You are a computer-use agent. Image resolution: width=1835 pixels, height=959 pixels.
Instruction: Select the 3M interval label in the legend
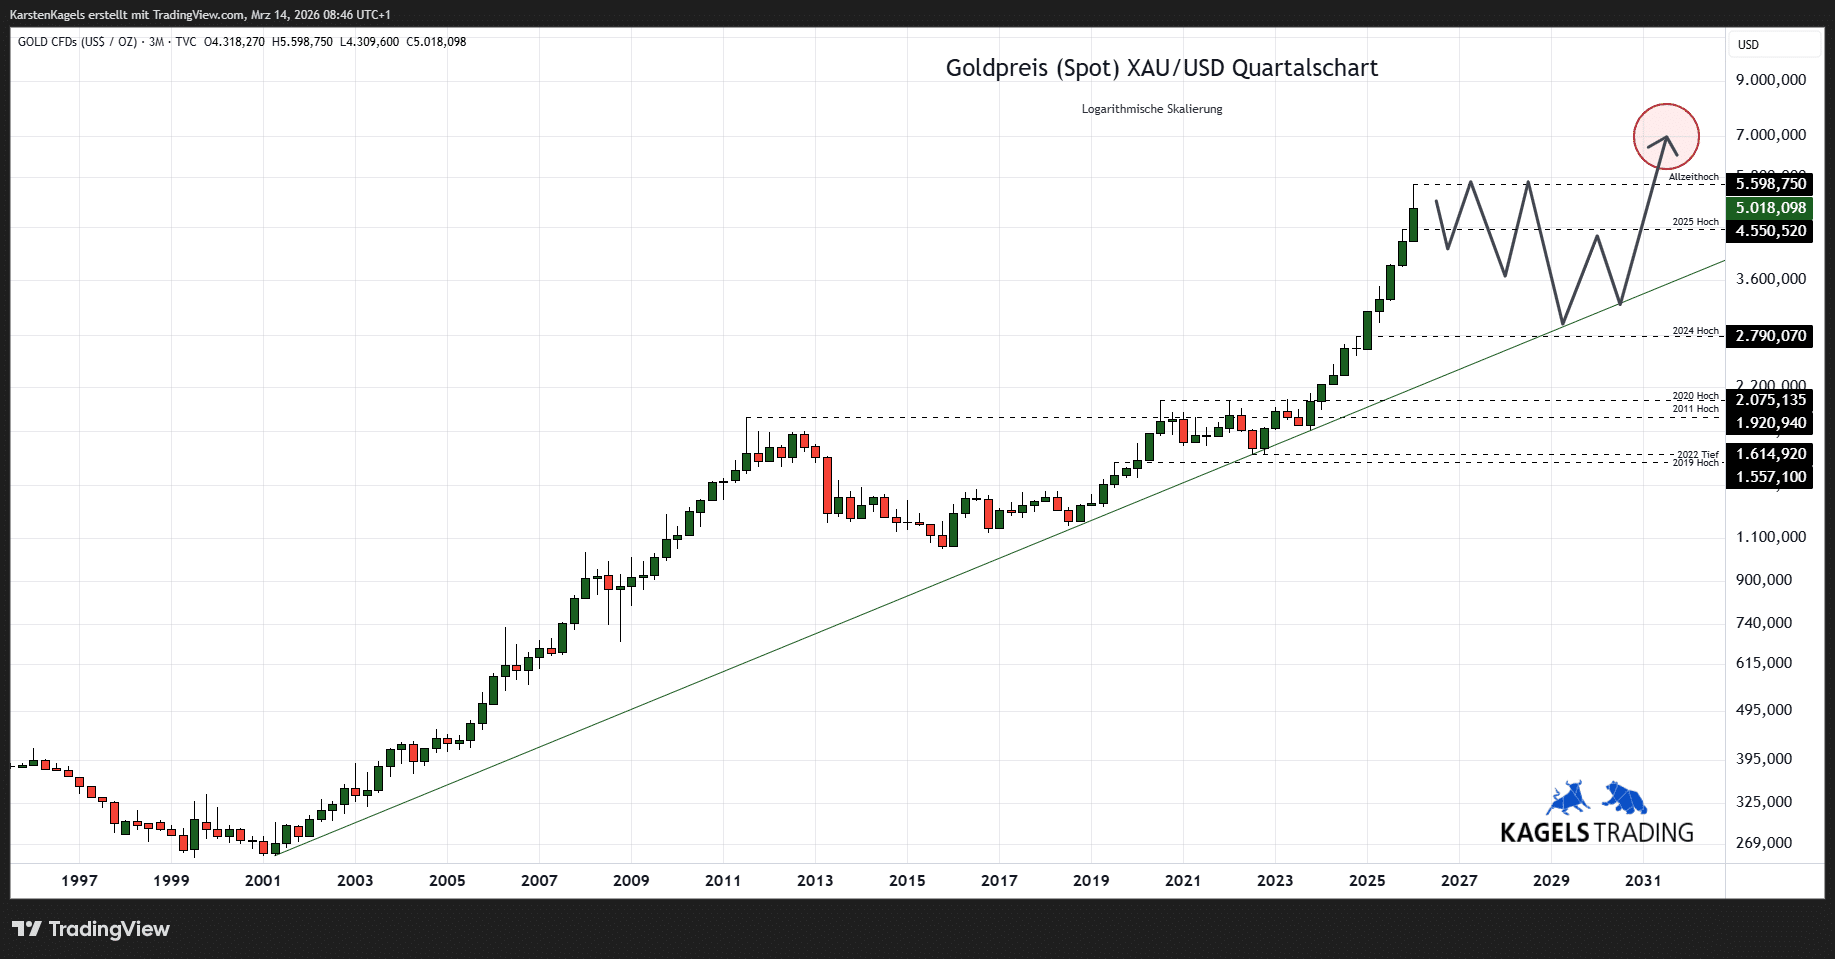(156, 42)
